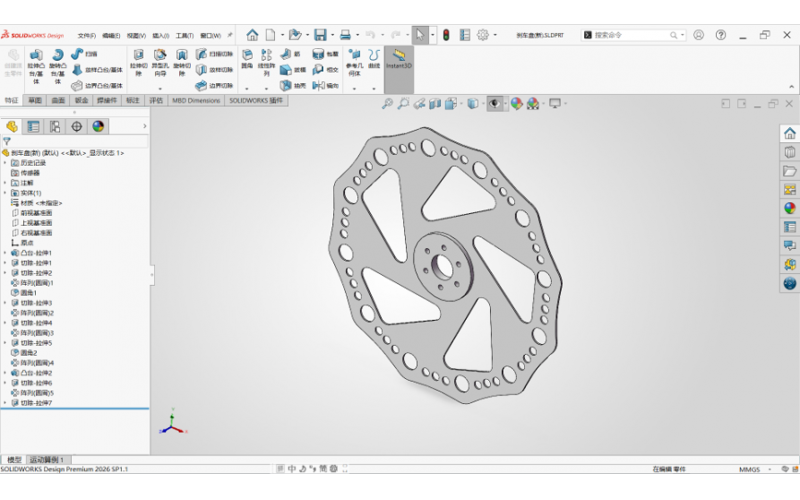
Task: Select the 拉伸切除 extruded cut tool
Action: tap(138, 62)
